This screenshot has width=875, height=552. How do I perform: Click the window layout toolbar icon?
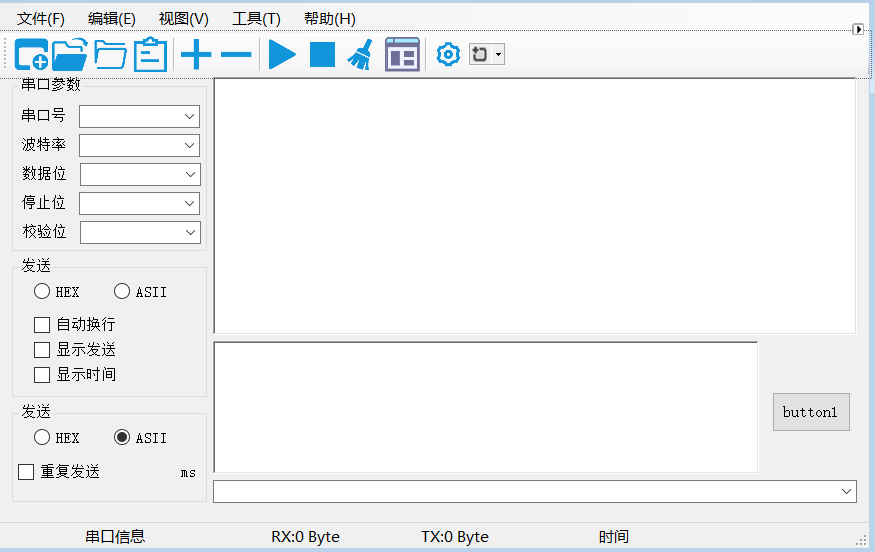pos(402,55)
